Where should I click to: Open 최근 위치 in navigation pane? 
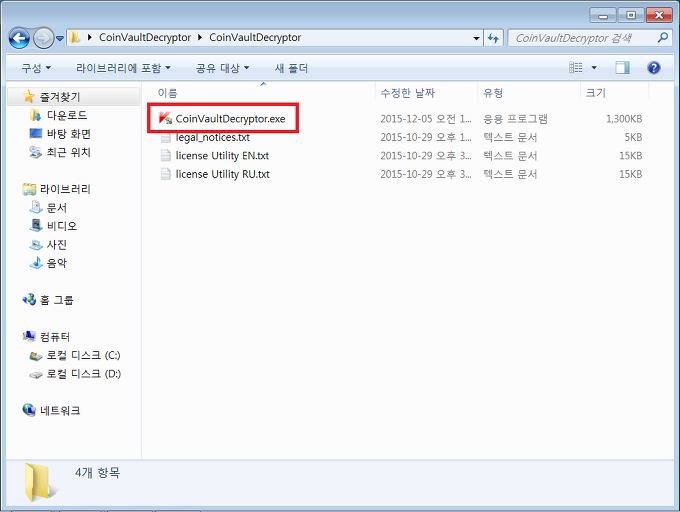tap(69, 152)
